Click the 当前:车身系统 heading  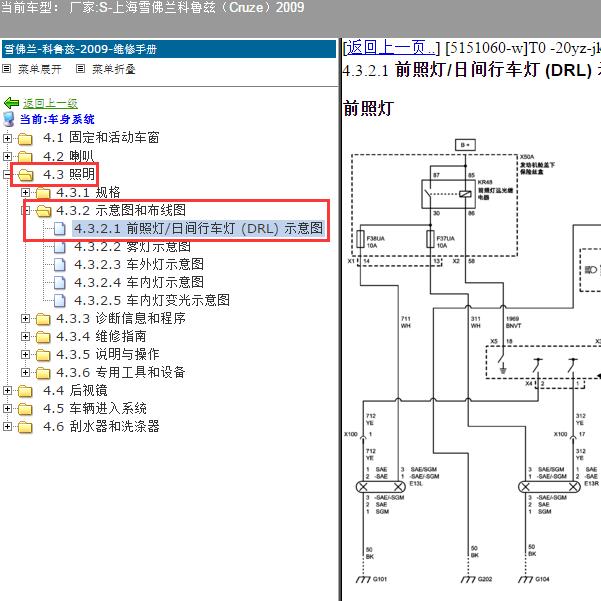[57, 119]
